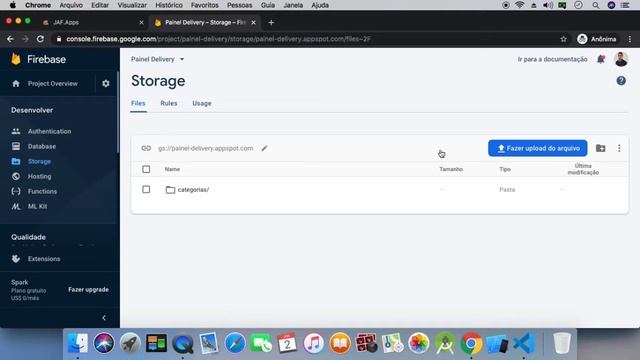Click the gs://painel-delivery.appspot.com path
Image resolution: width=640 pixels, height=360 pixels.
click(205, 148)
